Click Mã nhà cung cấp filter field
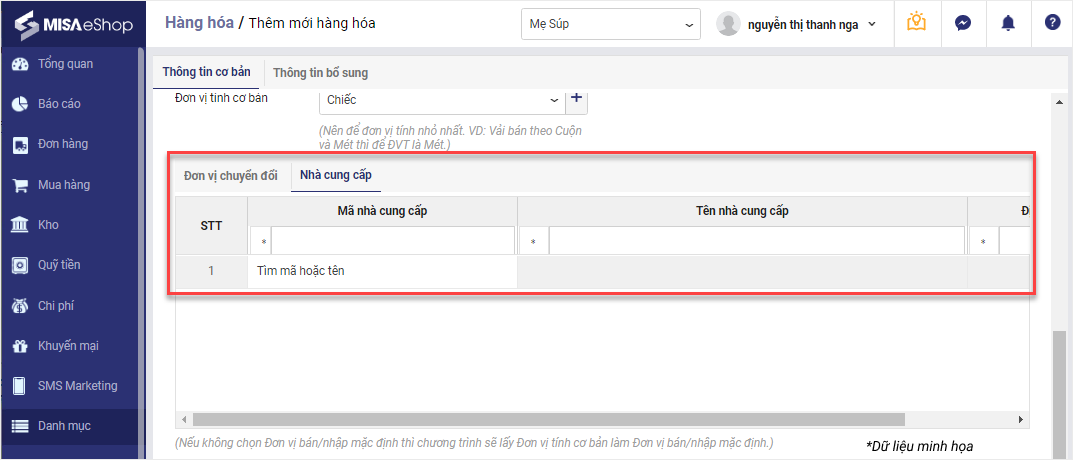 [393, 242]
